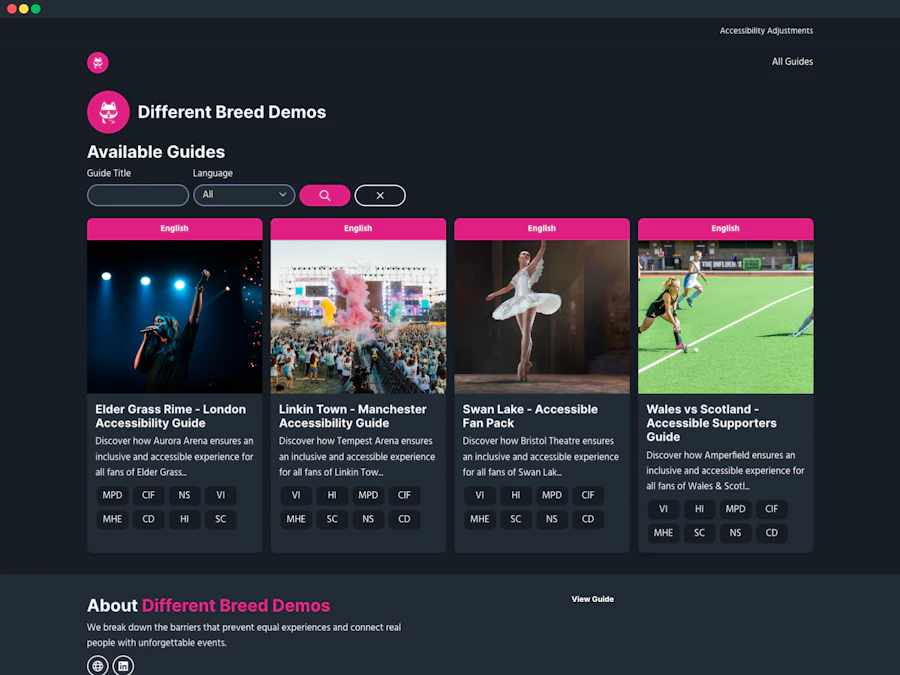Screen dimensions: 900x675
Task: Click HI tag on Linkin Town card
Action: click(x=332, y=495)
